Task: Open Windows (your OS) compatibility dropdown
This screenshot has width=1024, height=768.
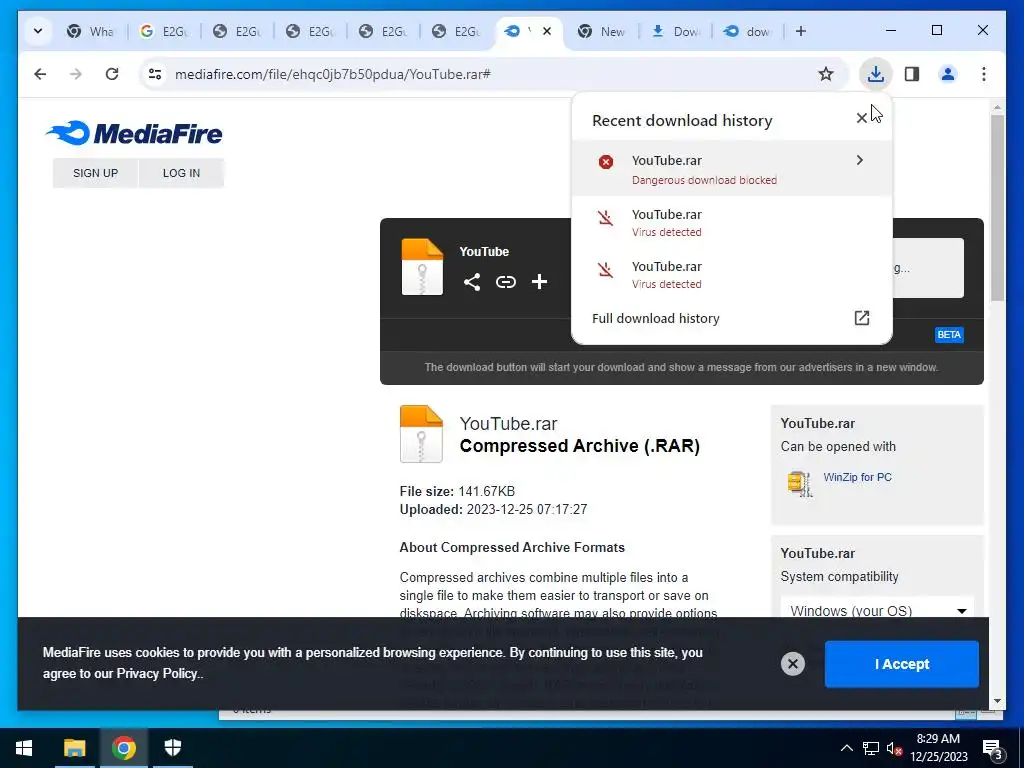Action: [x=877, y=610]
